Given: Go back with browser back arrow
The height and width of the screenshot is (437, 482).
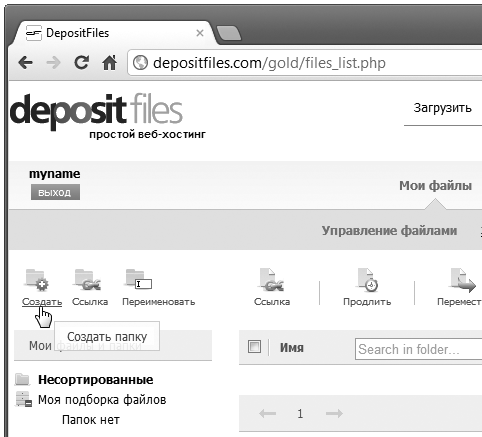Looking at the screenshot, I should (x=25, y=62).
